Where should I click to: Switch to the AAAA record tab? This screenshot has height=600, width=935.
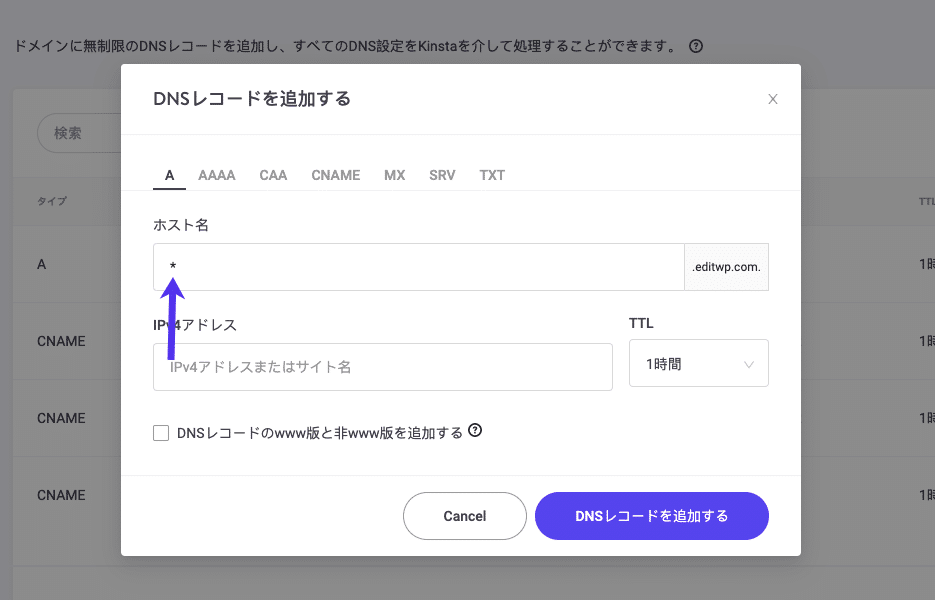click(x=216, y=175)
